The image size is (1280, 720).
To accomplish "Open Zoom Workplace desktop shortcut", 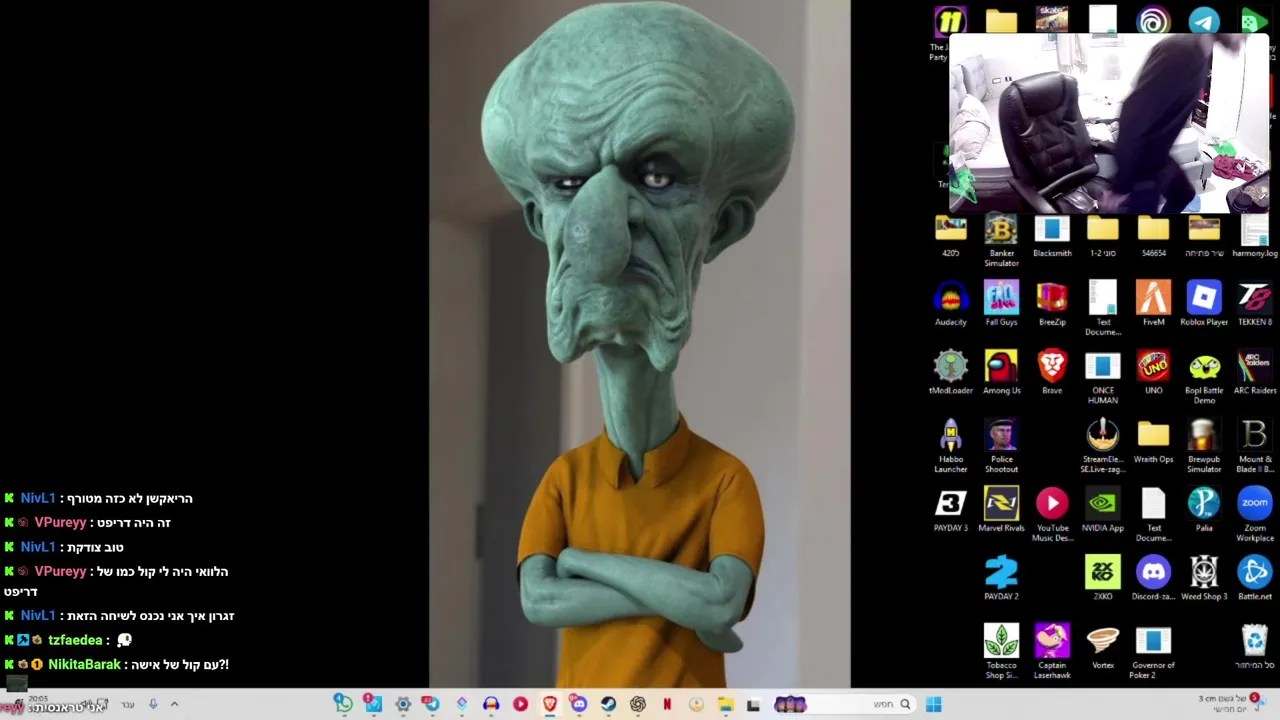I will (x=1255, y=514).
